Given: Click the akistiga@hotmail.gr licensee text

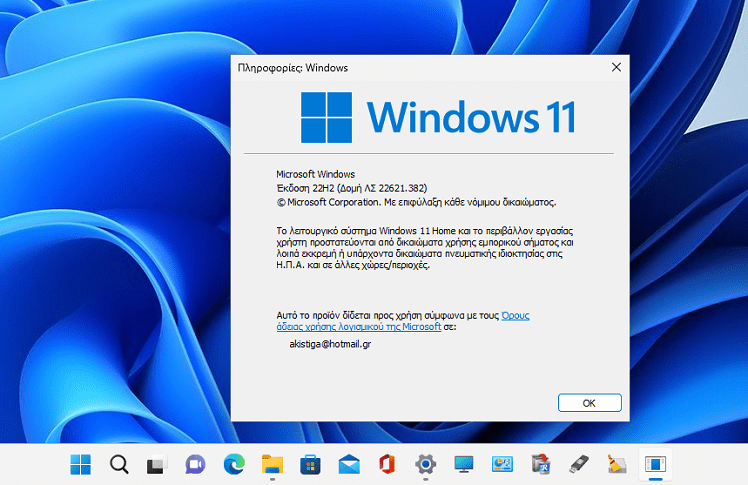Looking at the screenshot, I should coord(330,344).
